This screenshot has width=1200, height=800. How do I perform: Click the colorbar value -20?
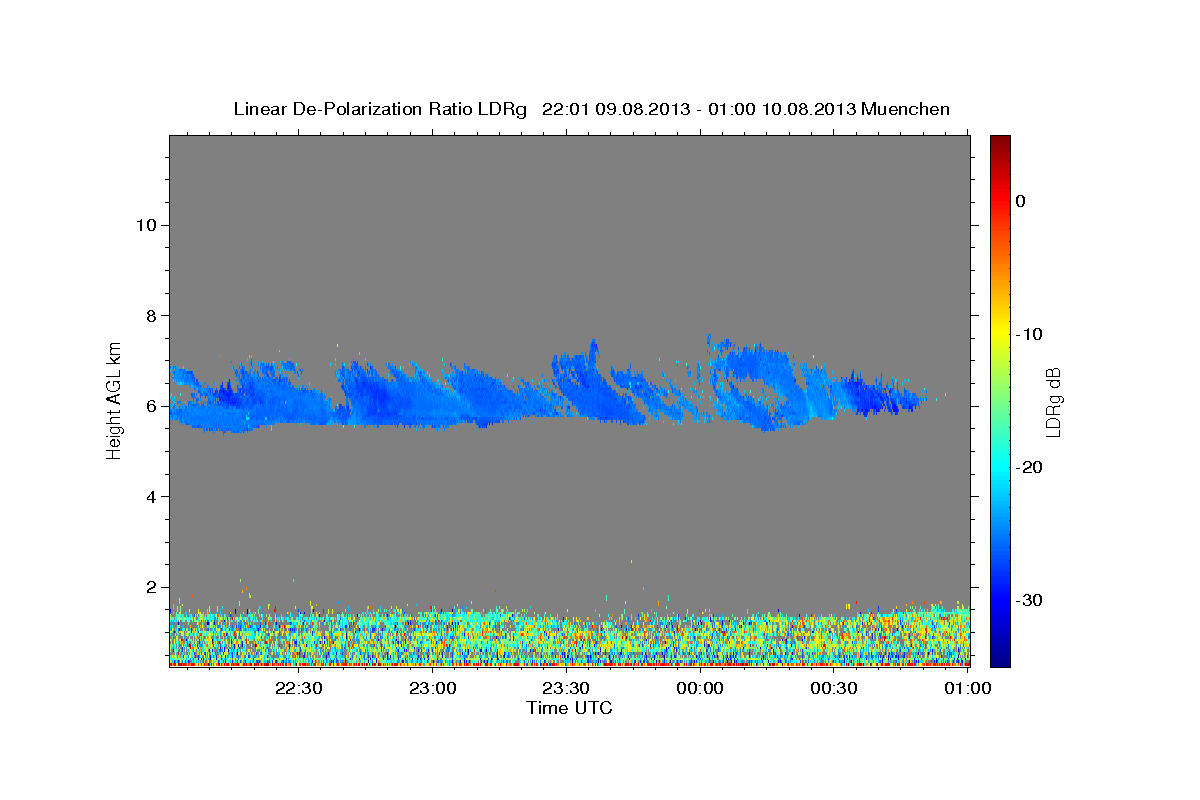click(x=1029, y=467)
